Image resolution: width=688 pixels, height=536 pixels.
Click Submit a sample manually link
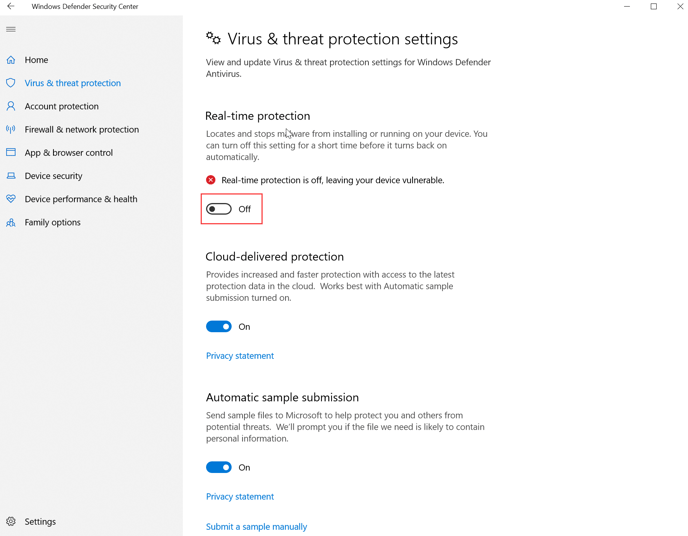click(256, 526)
